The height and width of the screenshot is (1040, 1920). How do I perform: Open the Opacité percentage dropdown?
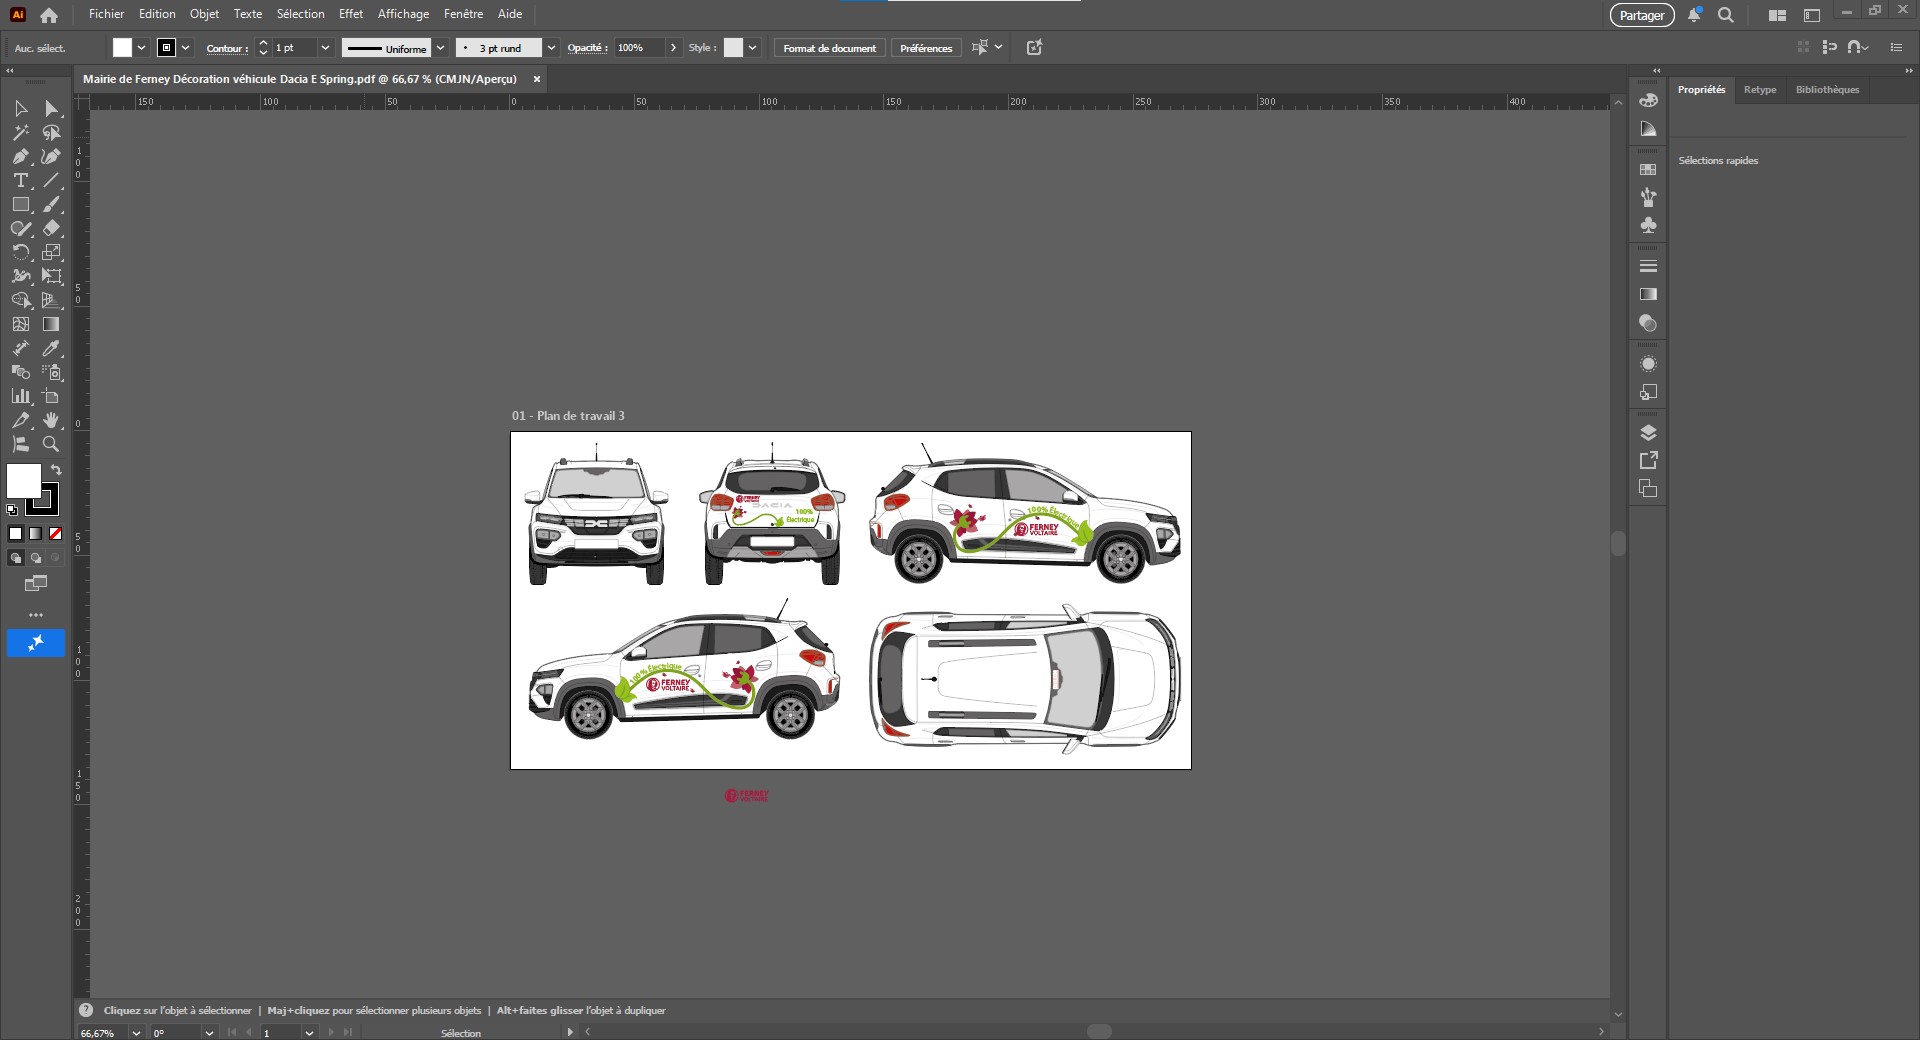[x=674, y=47]
